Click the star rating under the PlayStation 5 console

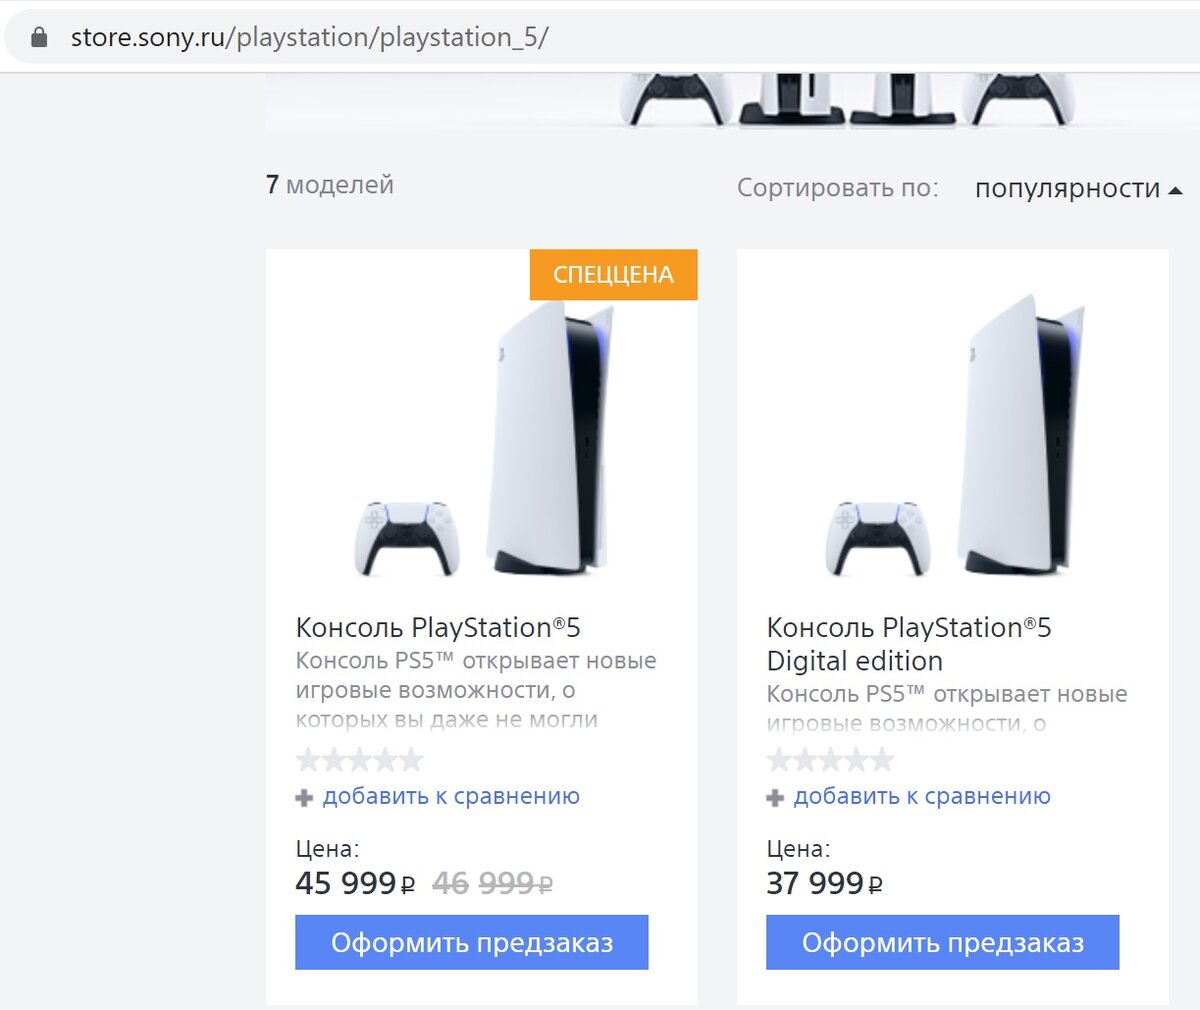click(360, 761)
